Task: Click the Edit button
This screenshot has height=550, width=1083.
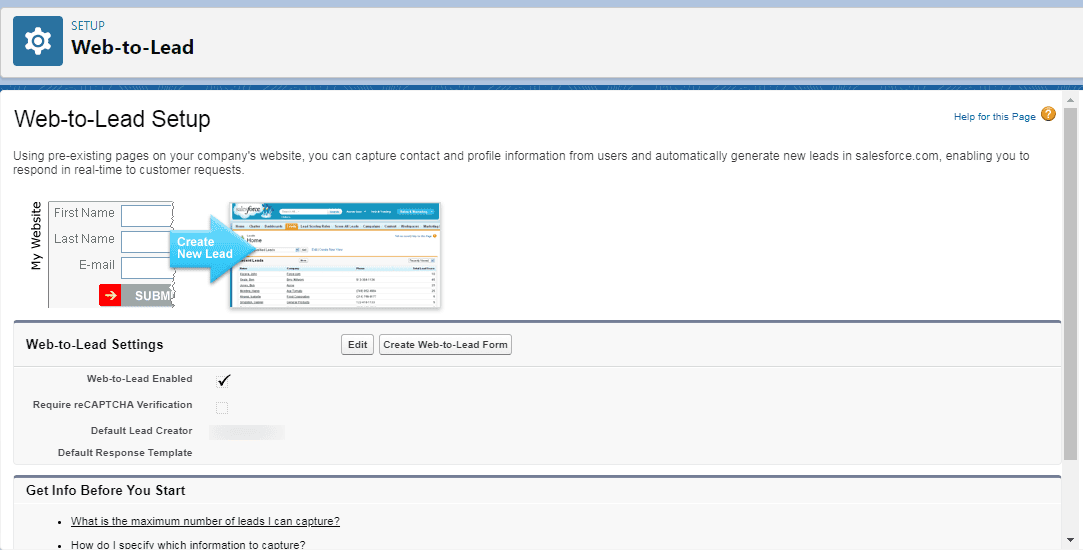Action: coord(357,345)
